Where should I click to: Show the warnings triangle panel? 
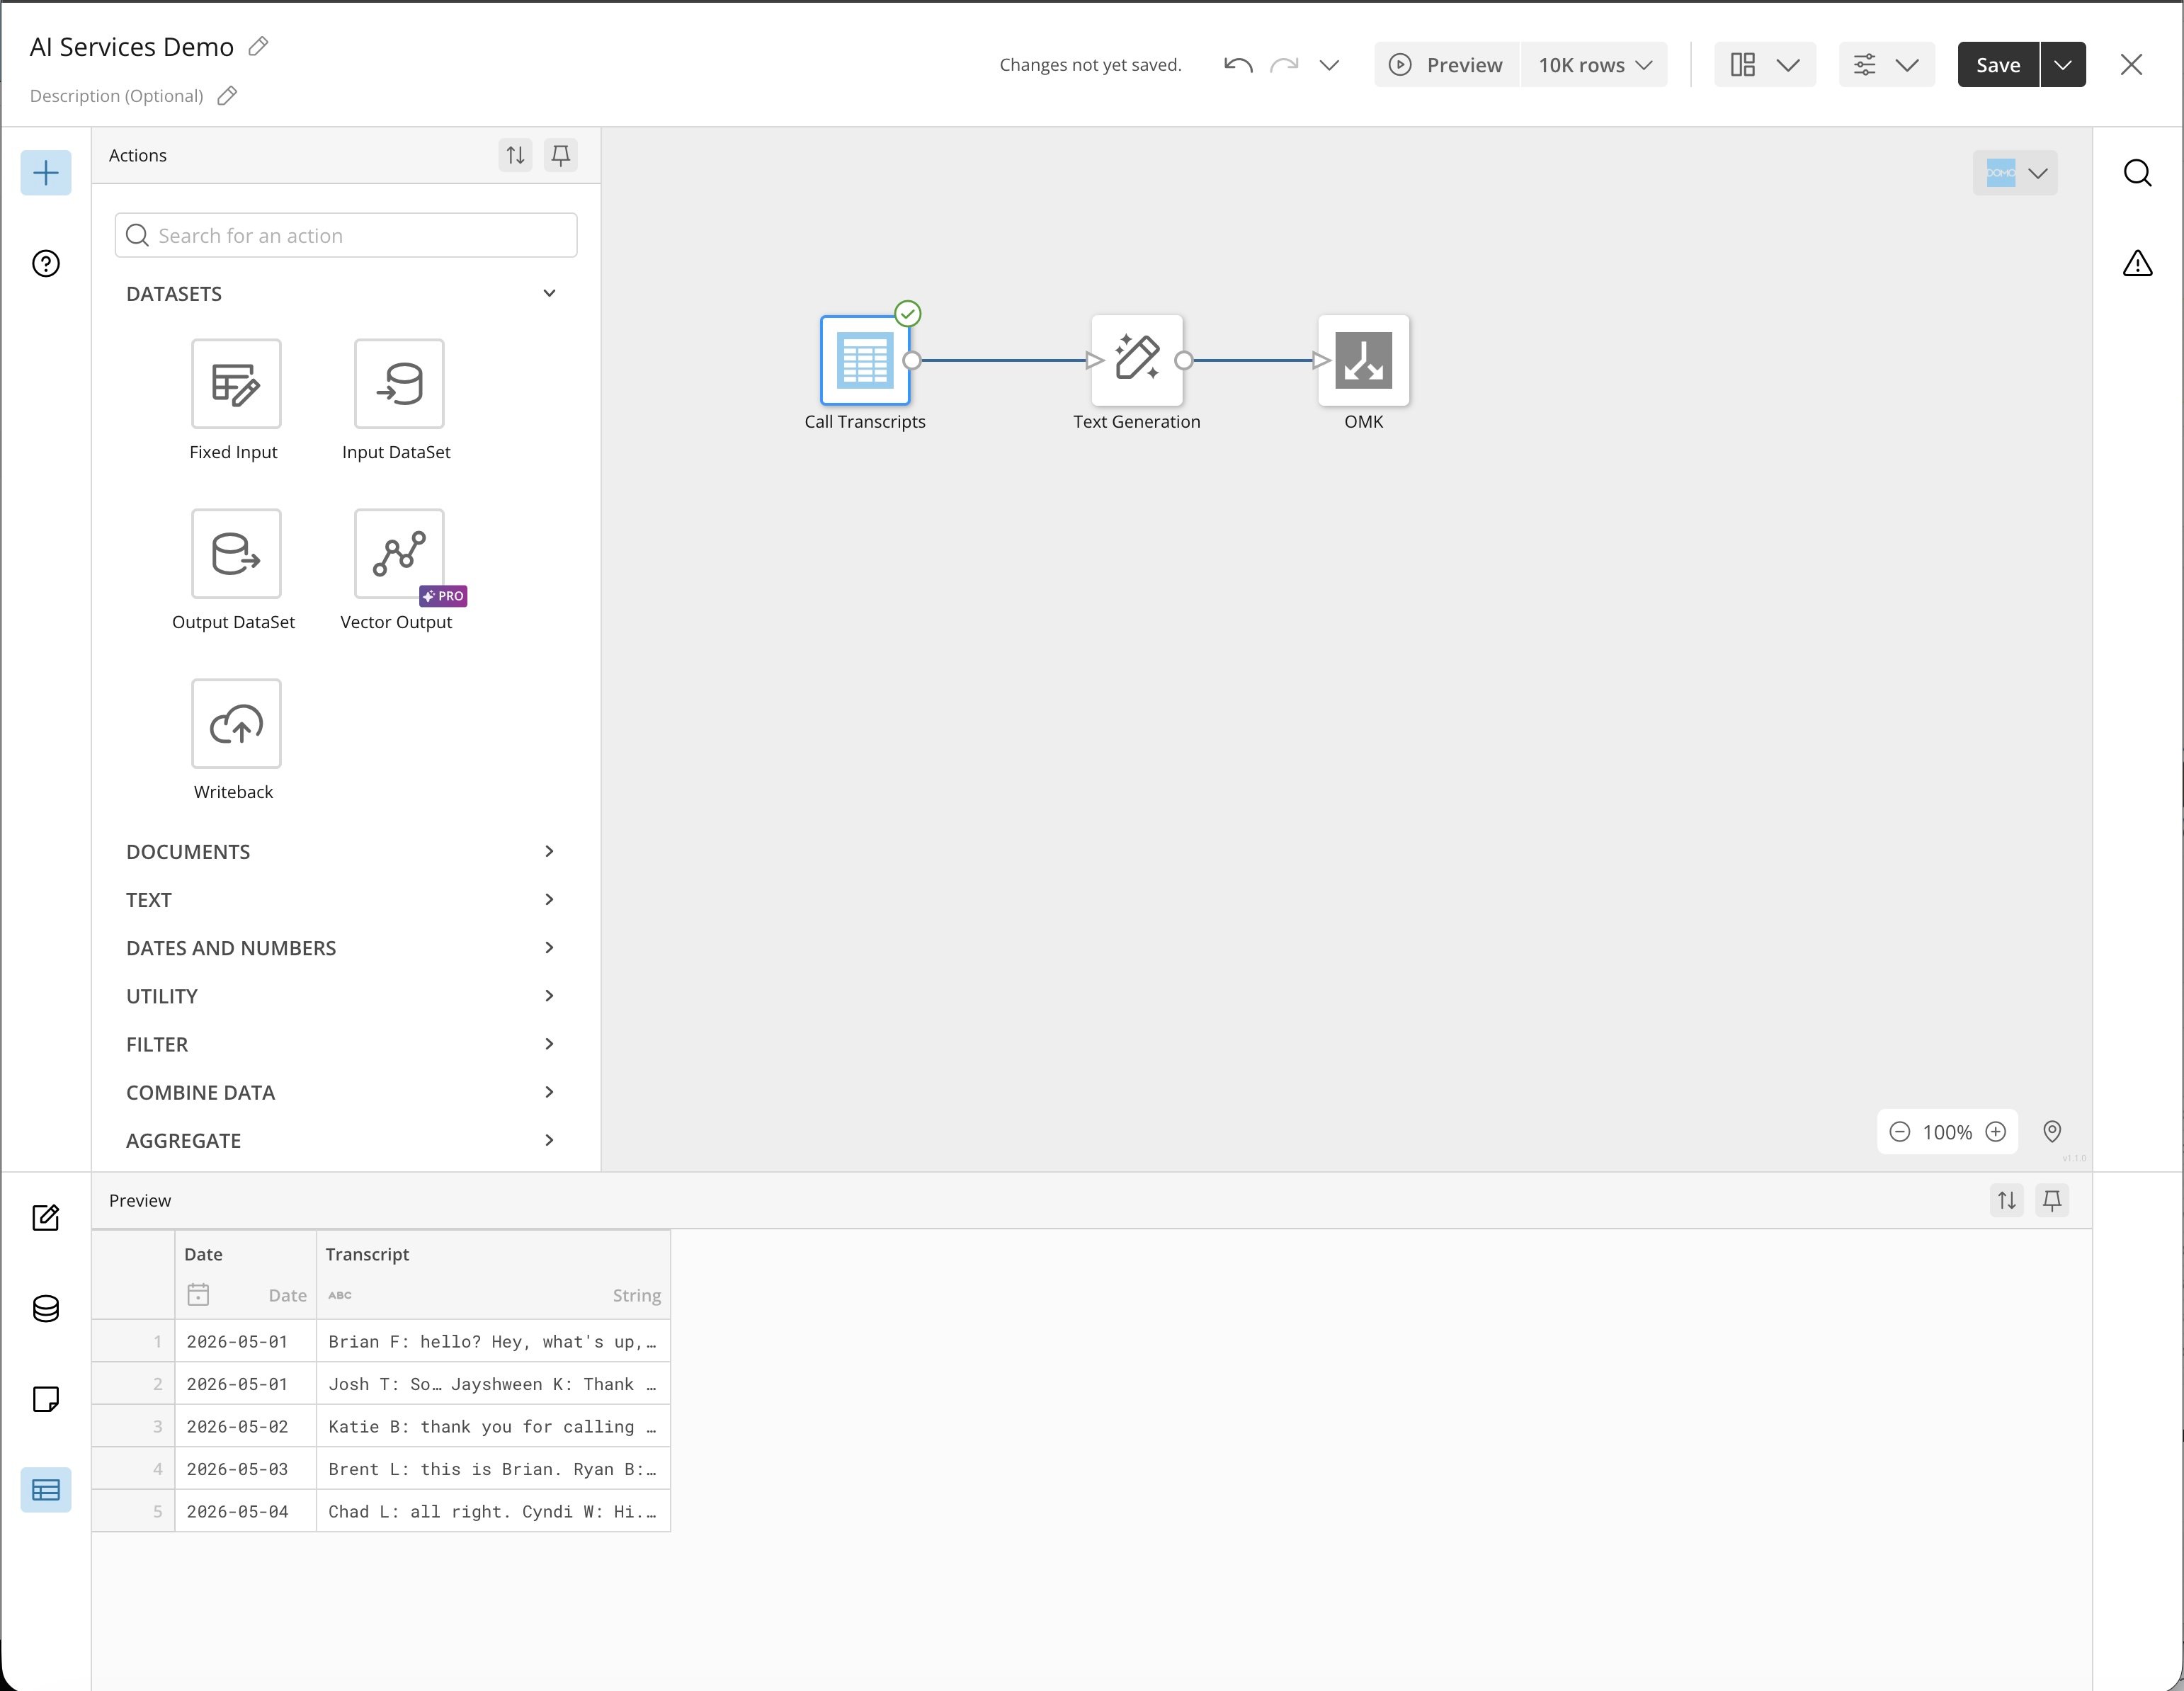click(x=2137, y=263)
